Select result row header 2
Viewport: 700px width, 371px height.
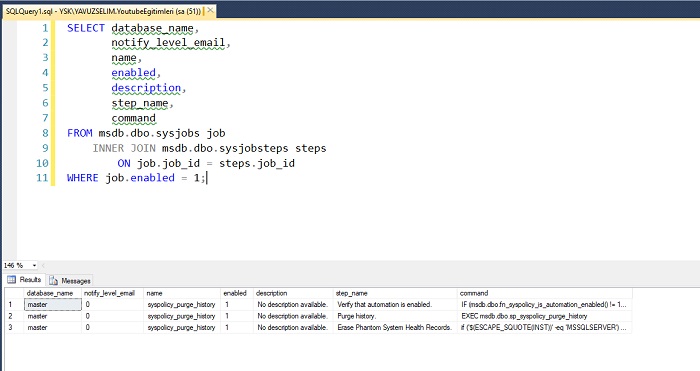(14, 316)
